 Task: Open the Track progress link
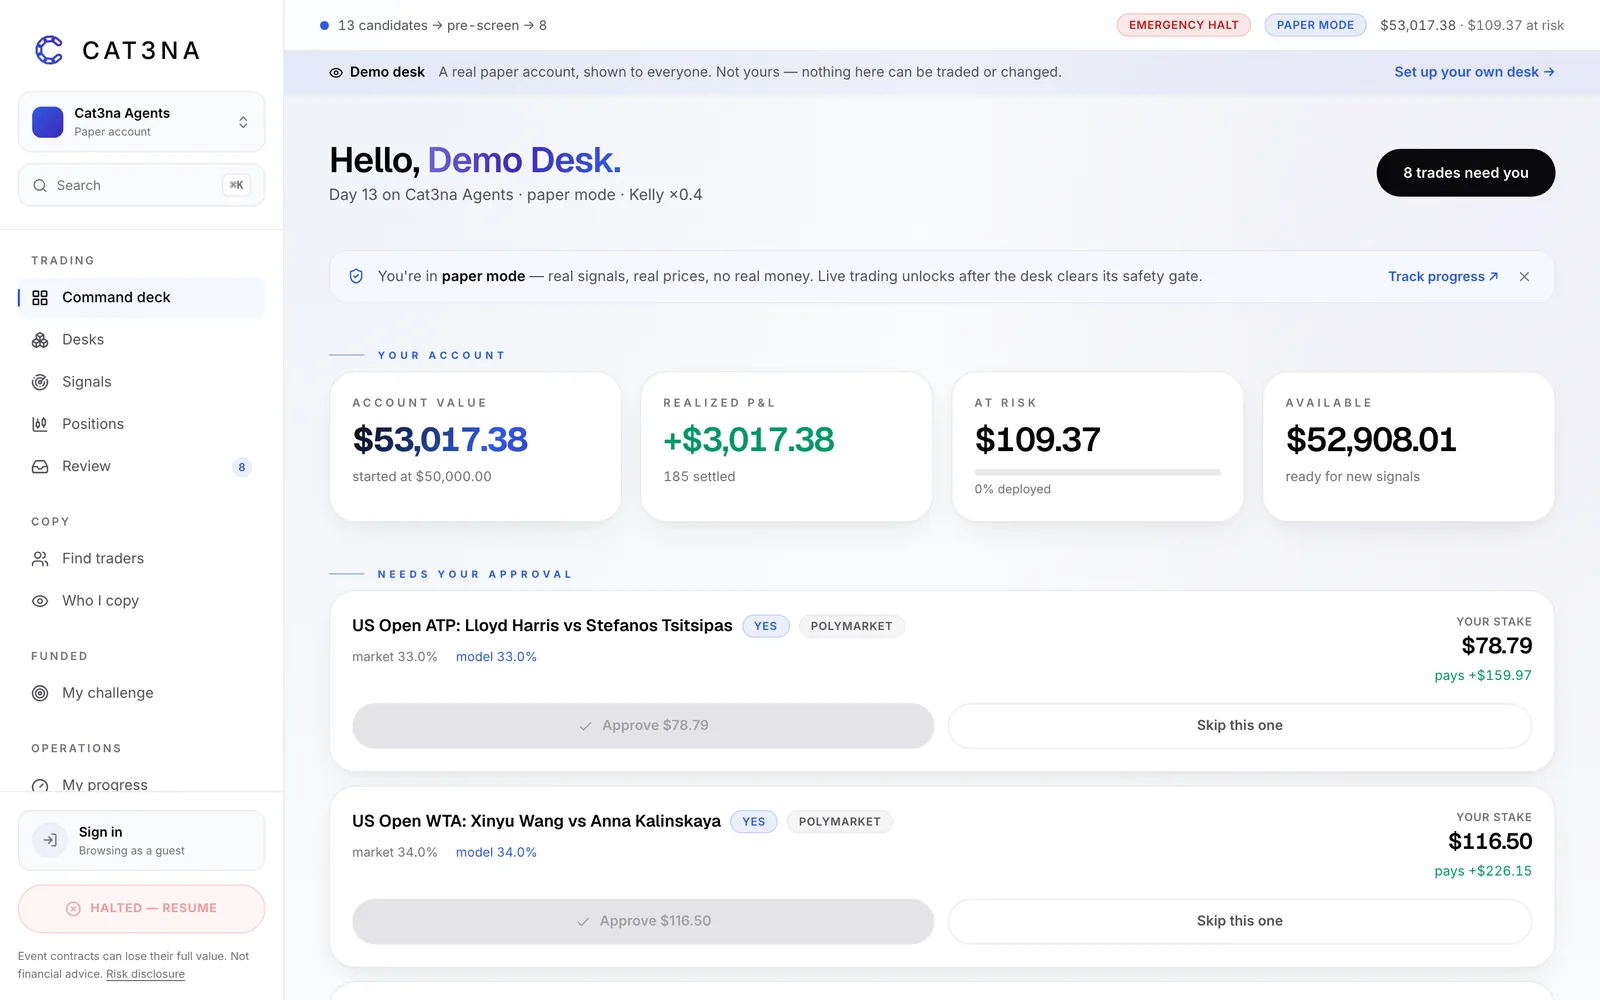[x=1443, y=277]
